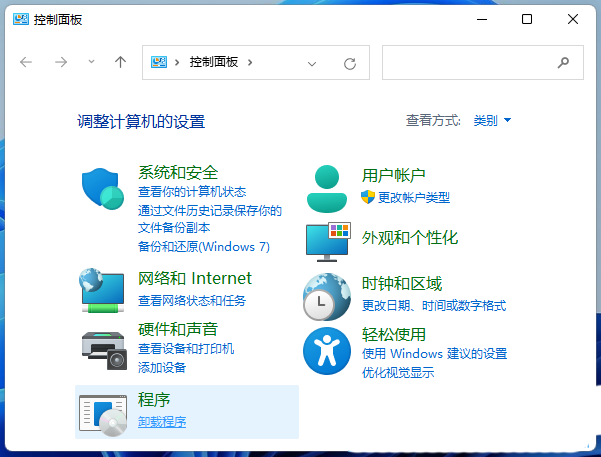Open the 系统和安全 shield icon
The image size is (601, 457).
(103, 189)
